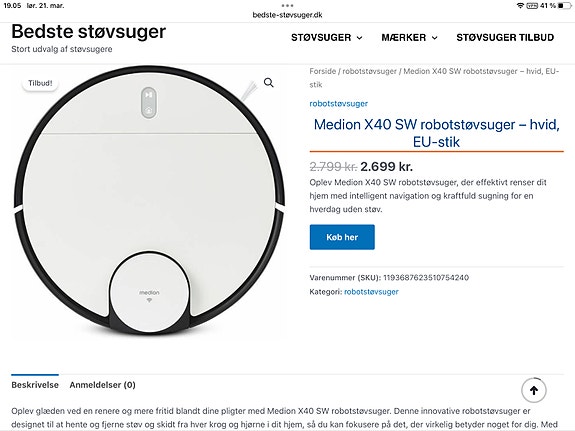The height and width of the screenshot is (431, 575).
Task: Expand the MÆRKER dropdown menu
Action: [x=409, y=37]
